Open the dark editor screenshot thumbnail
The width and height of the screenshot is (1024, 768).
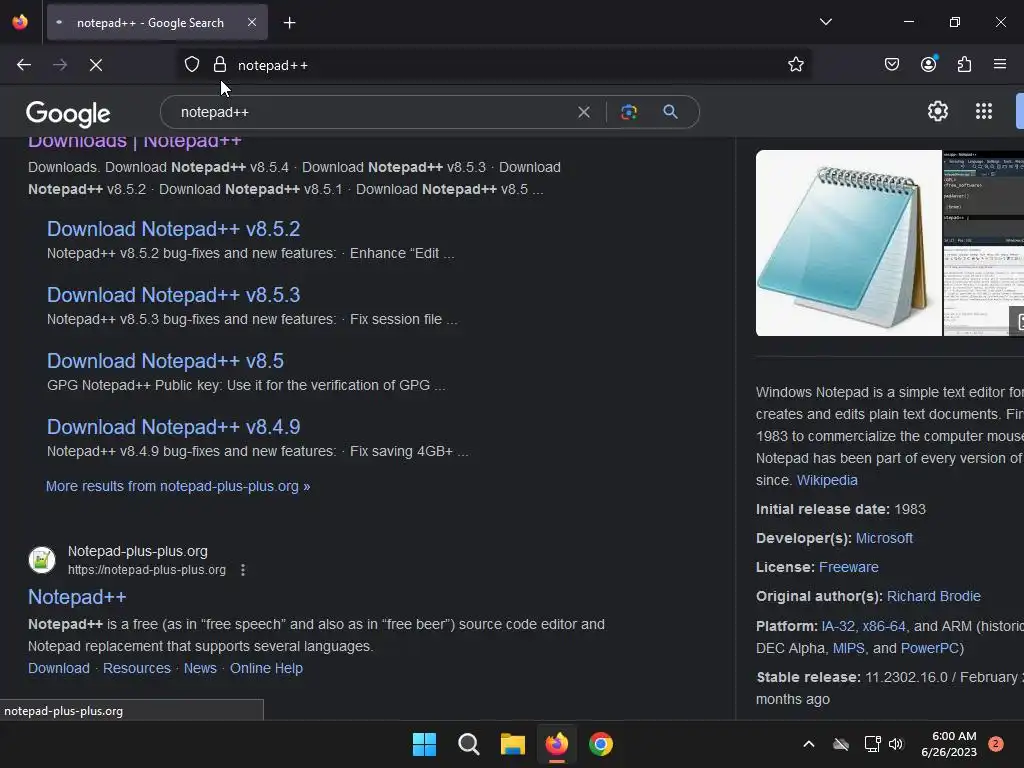click(984, 243)
